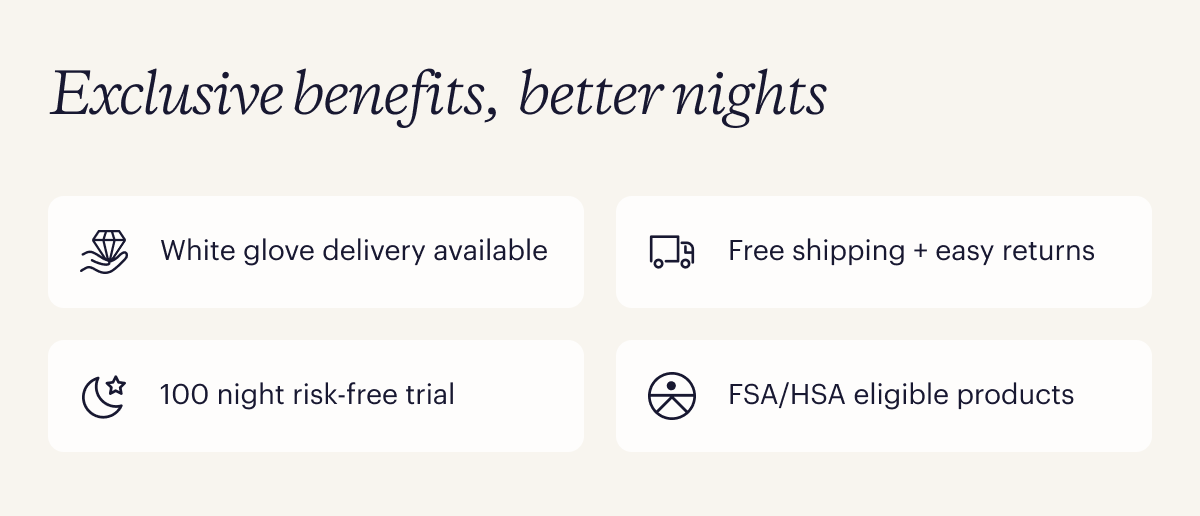Click the word trial in 100 night card

point(430,394)
